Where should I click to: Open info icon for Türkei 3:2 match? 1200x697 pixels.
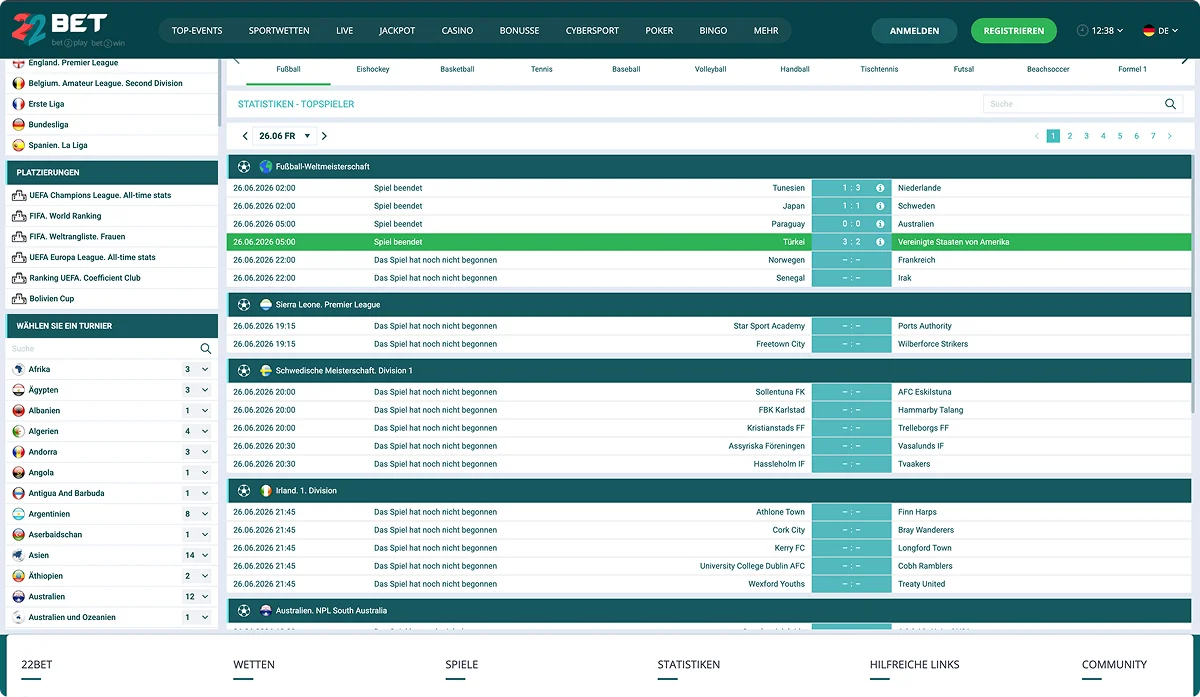(x=880, y=242)
